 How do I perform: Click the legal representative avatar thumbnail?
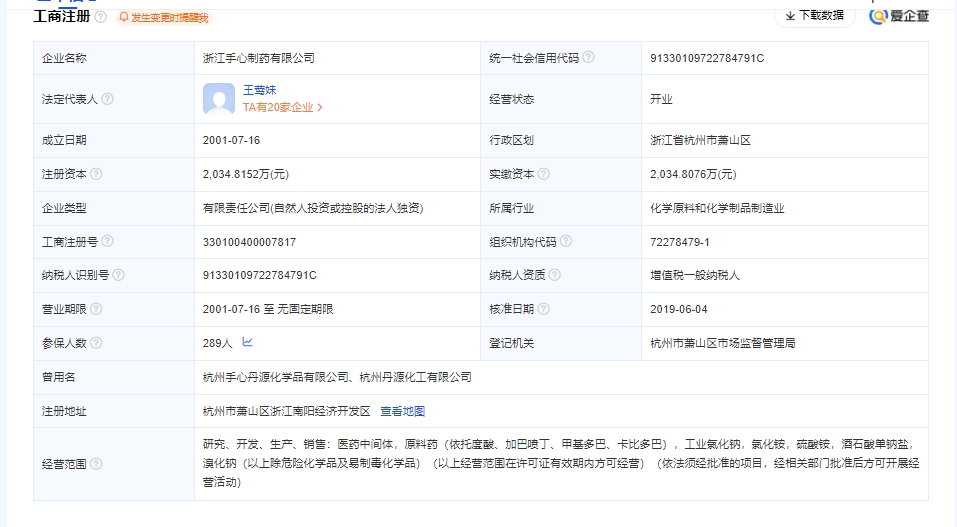tap(218, 99)
